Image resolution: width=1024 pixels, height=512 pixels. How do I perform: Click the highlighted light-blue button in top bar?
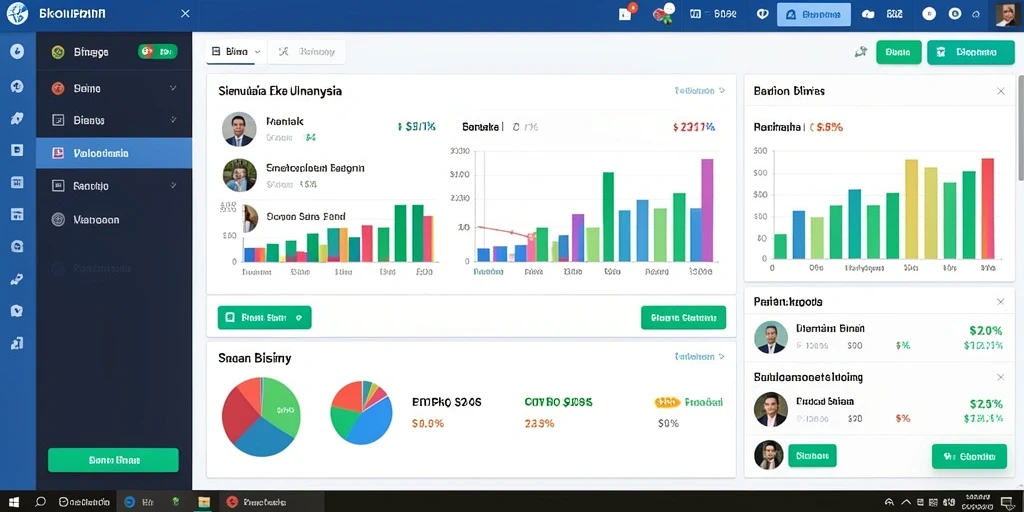814,14
